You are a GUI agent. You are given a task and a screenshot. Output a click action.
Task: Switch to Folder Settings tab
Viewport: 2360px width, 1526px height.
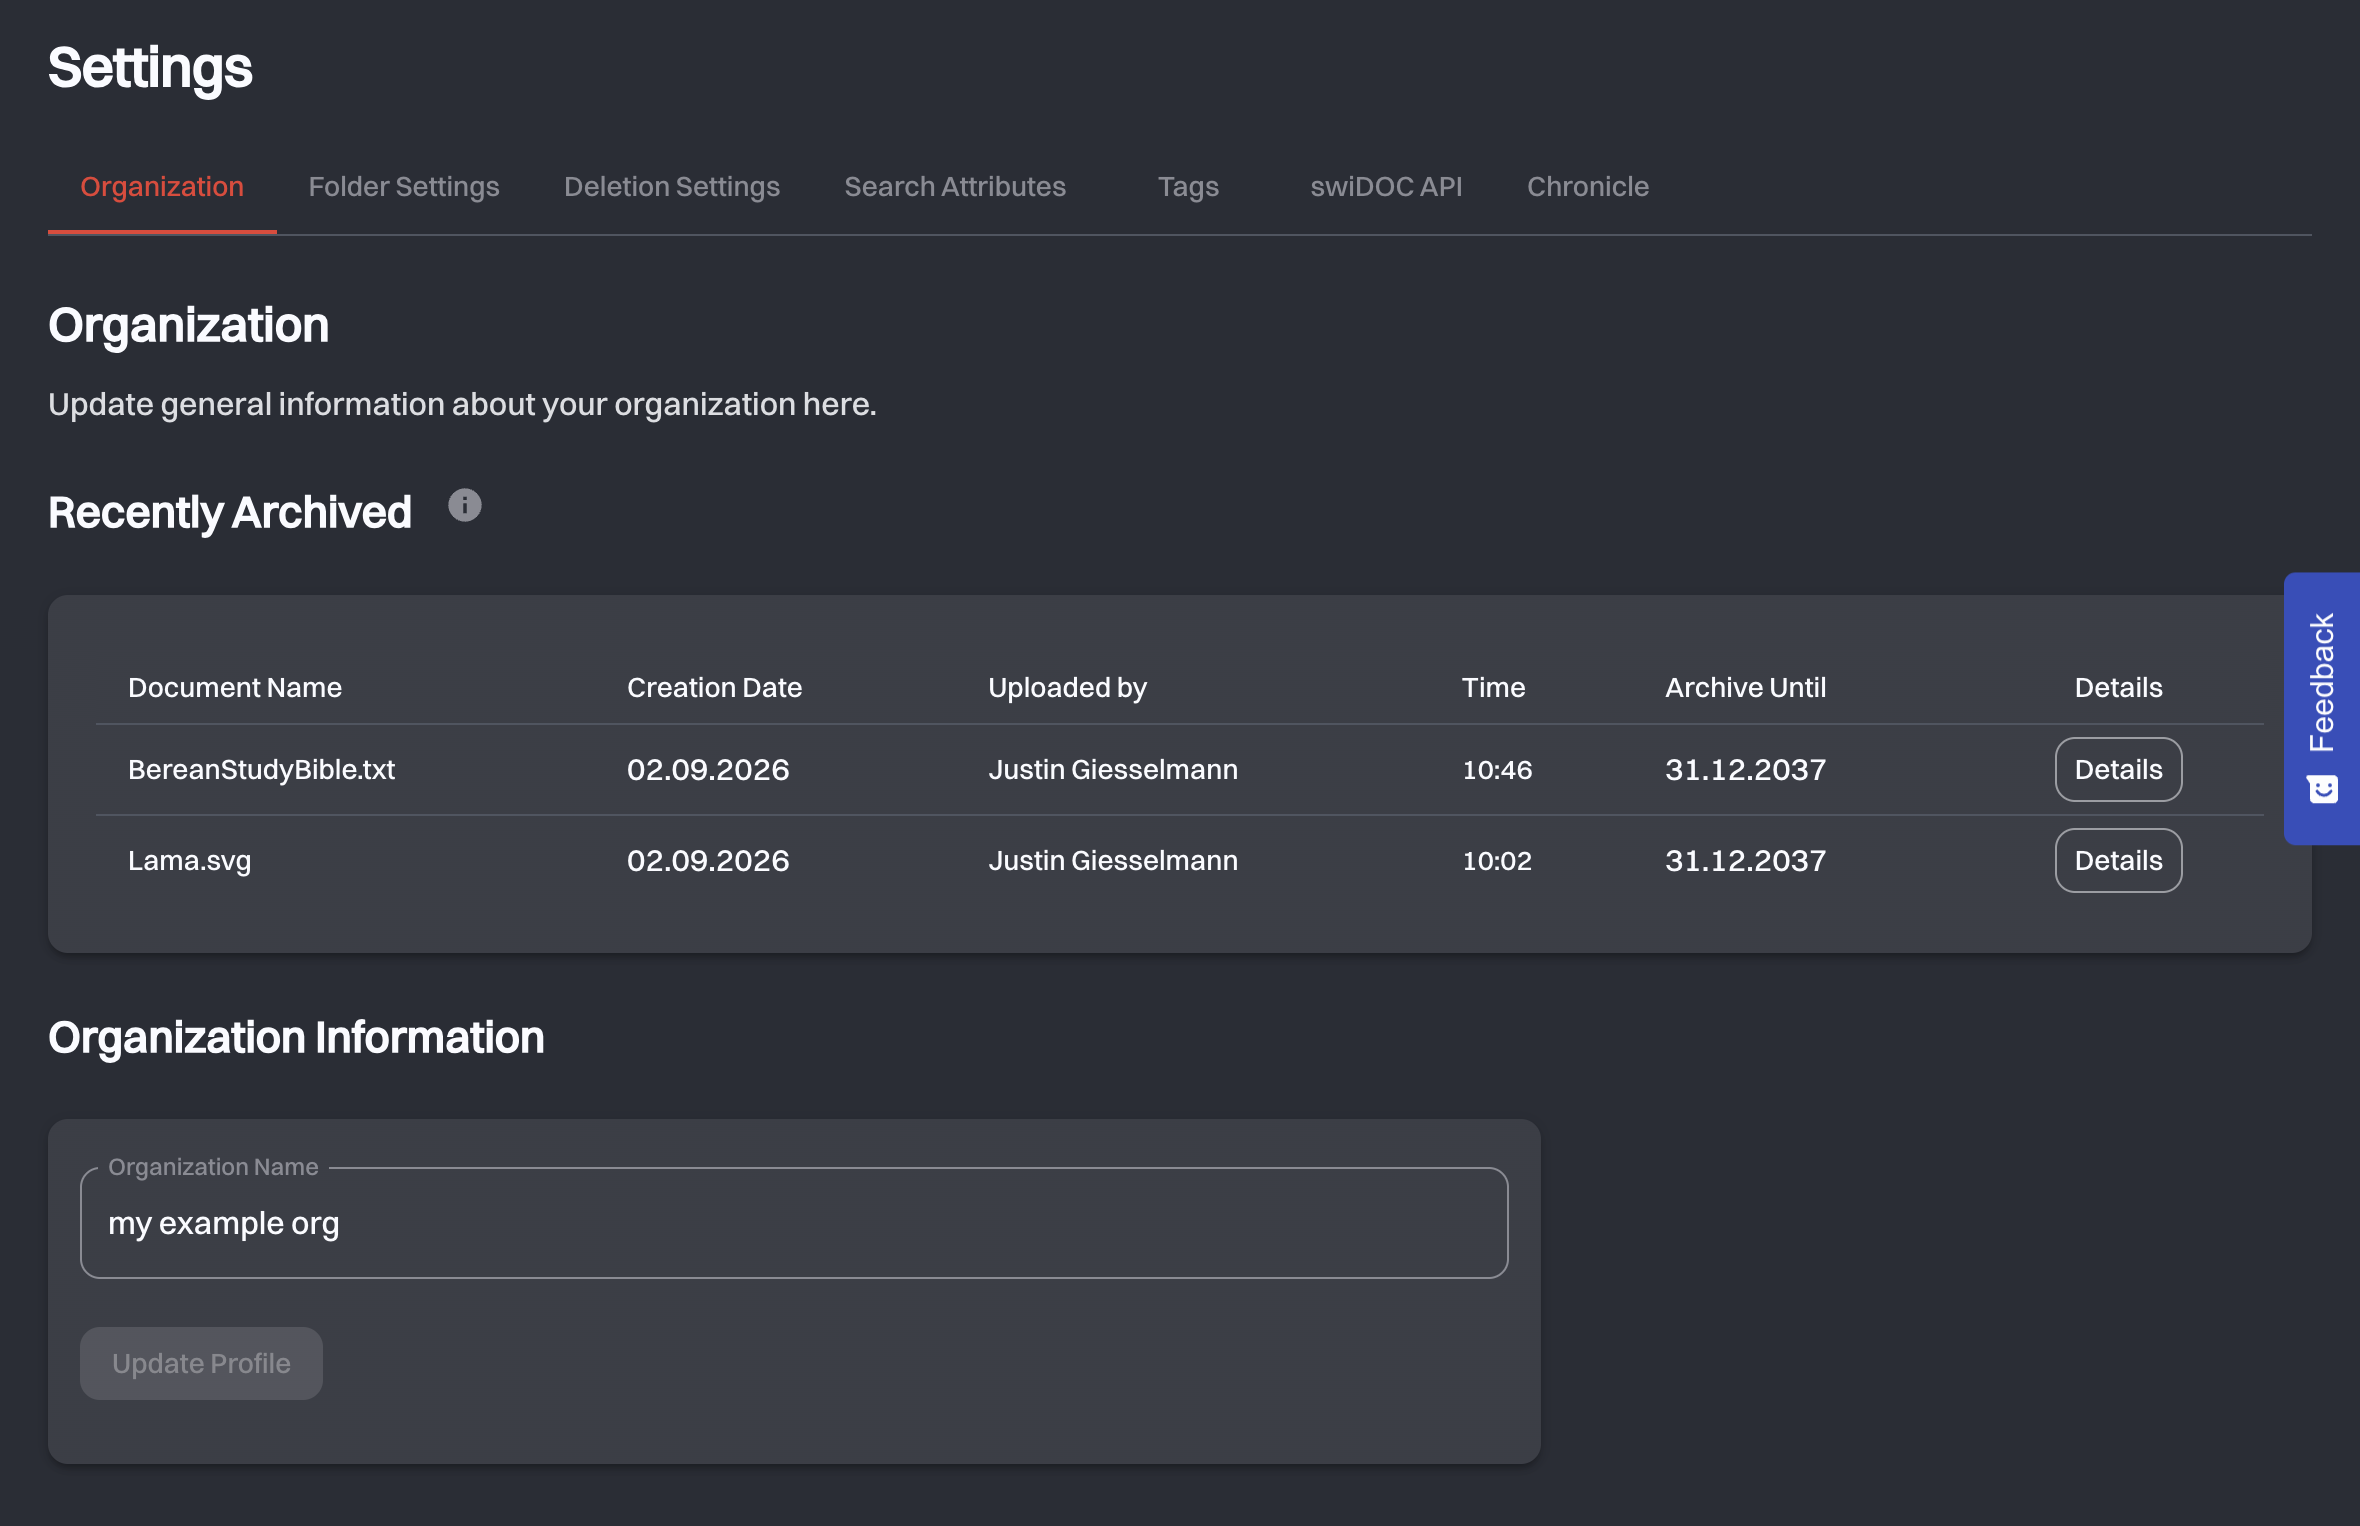click(404, 187)
